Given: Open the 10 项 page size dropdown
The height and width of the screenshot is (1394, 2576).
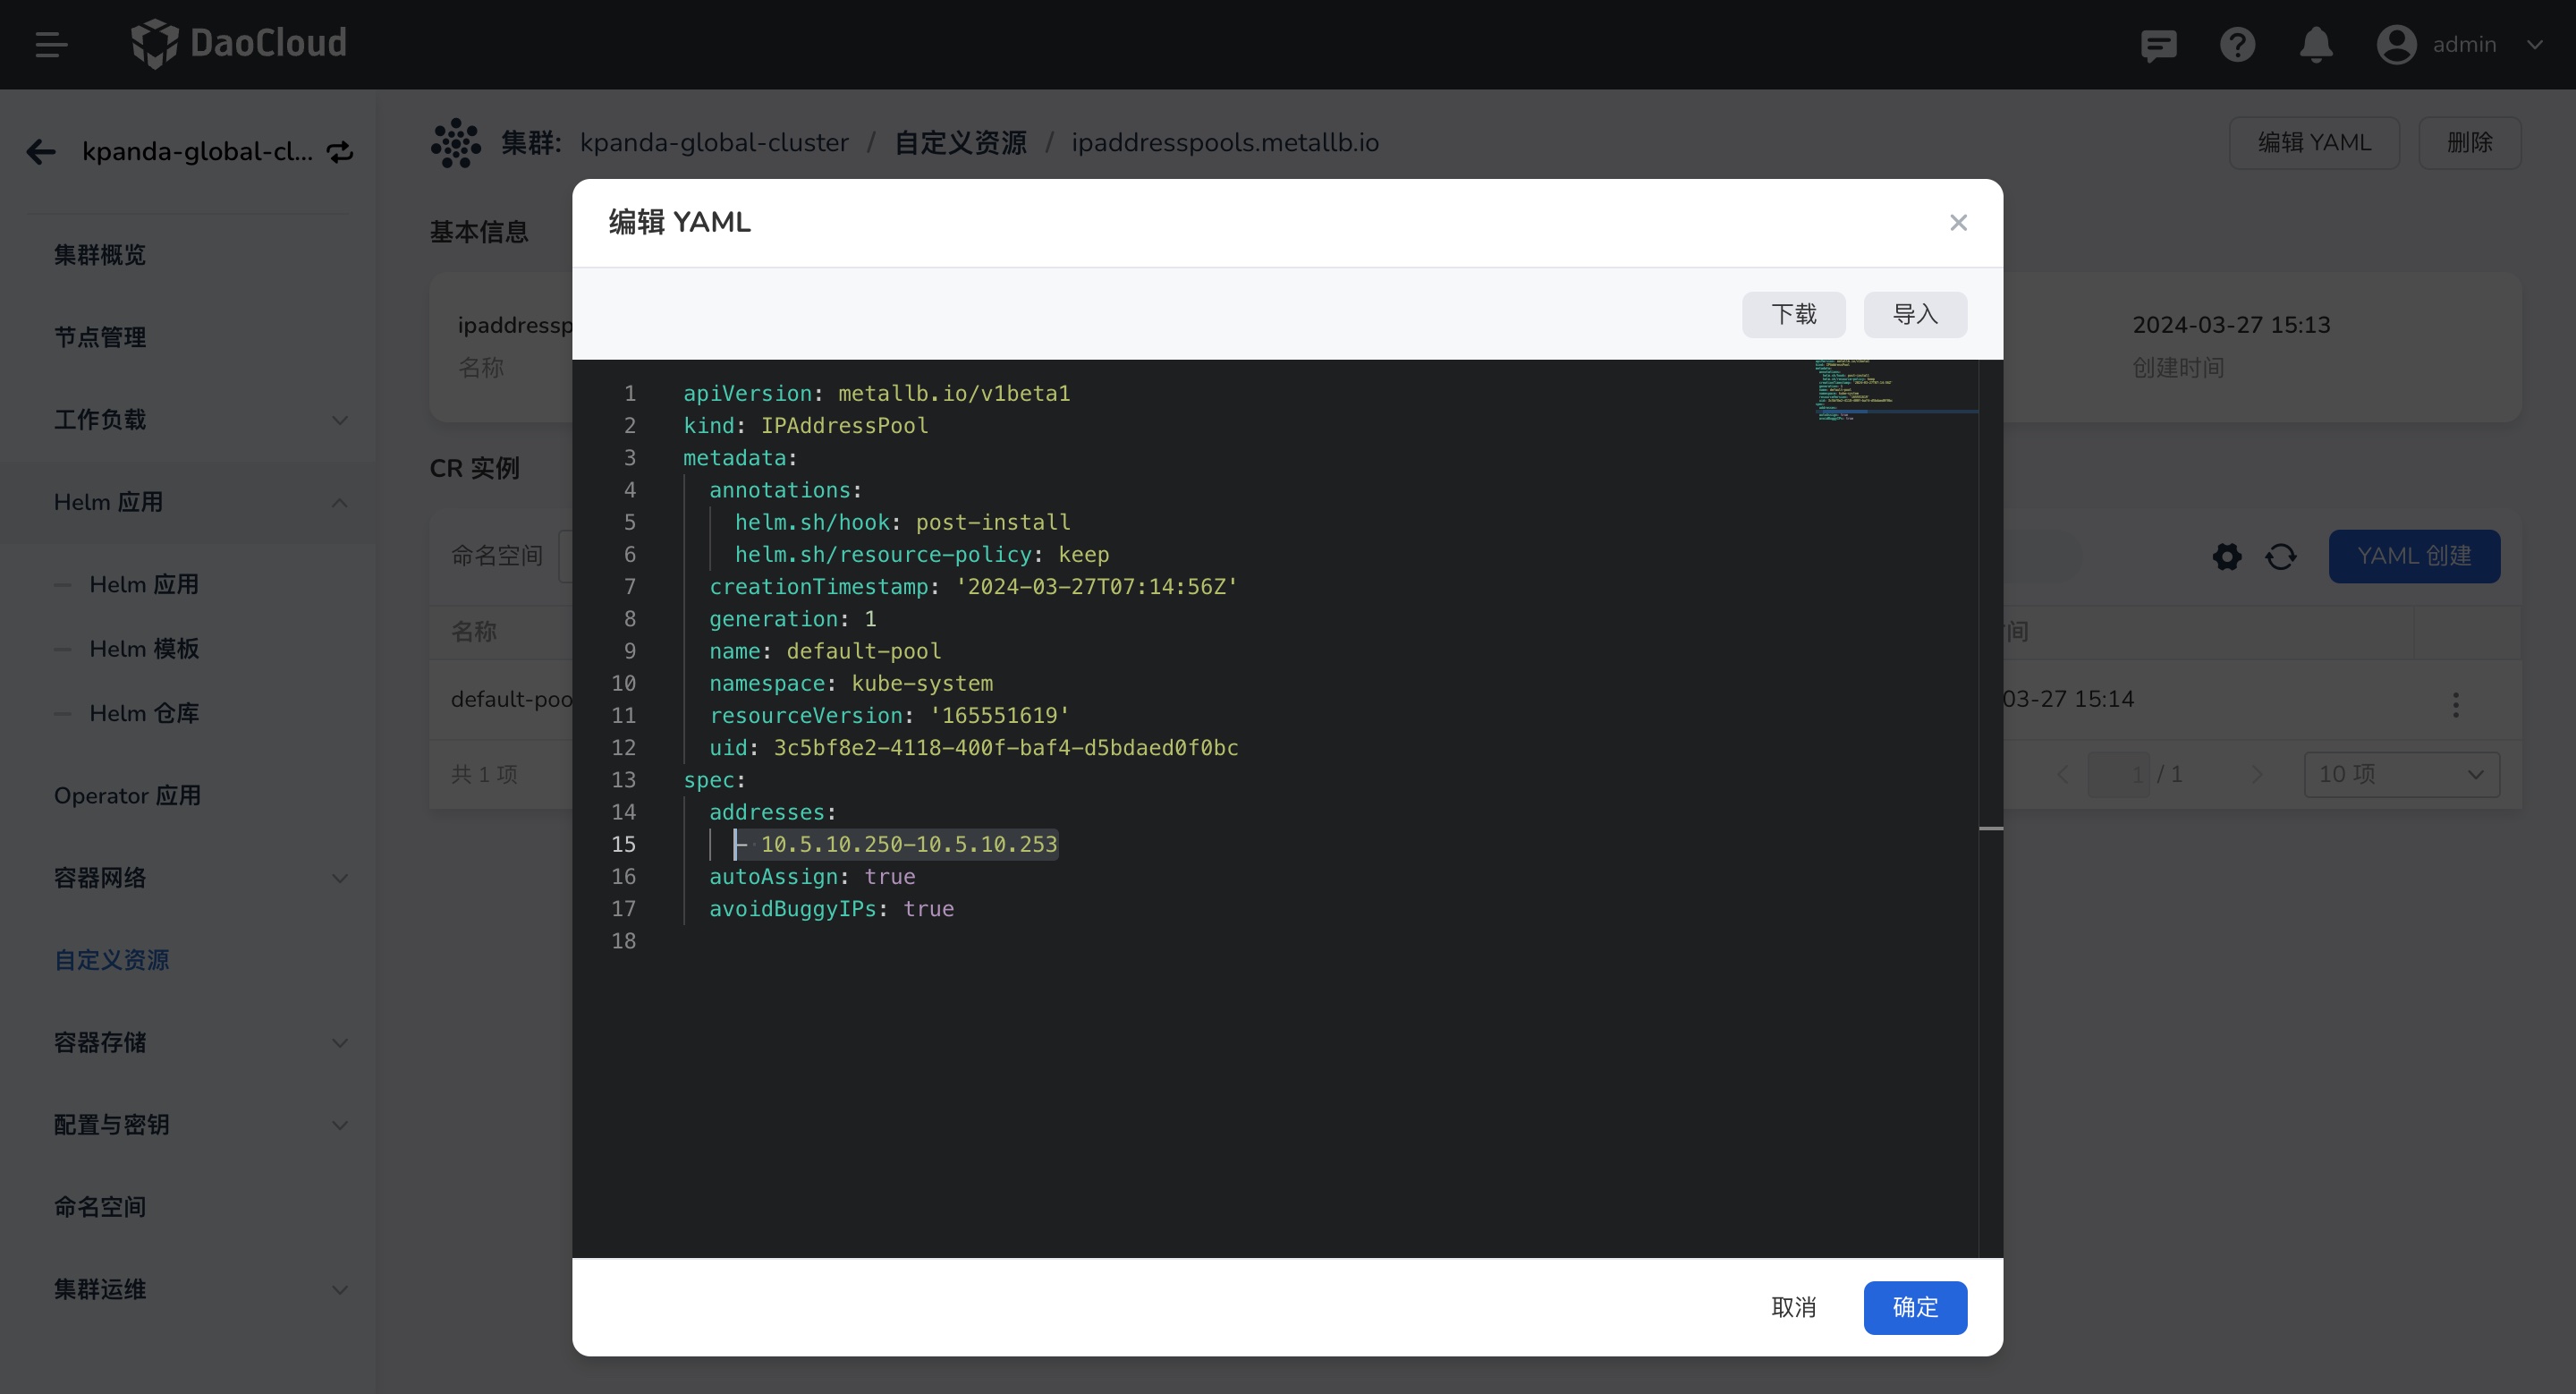Looking at the screenshot, I should point(2401,774).
